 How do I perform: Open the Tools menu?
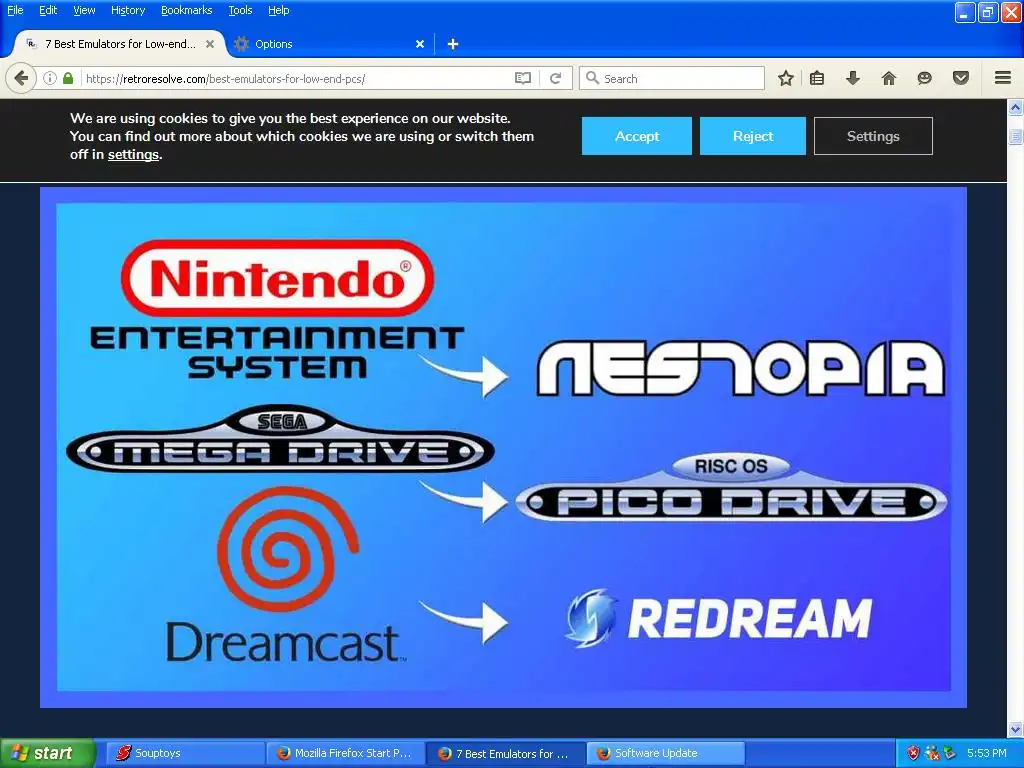pos(240,10)
